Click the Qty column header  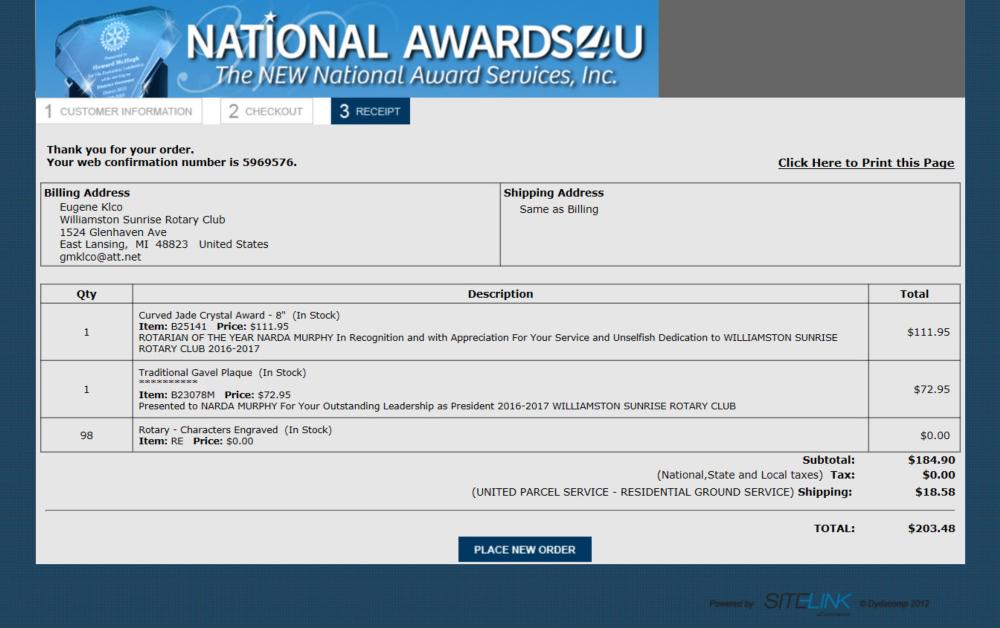coord(87,294)
